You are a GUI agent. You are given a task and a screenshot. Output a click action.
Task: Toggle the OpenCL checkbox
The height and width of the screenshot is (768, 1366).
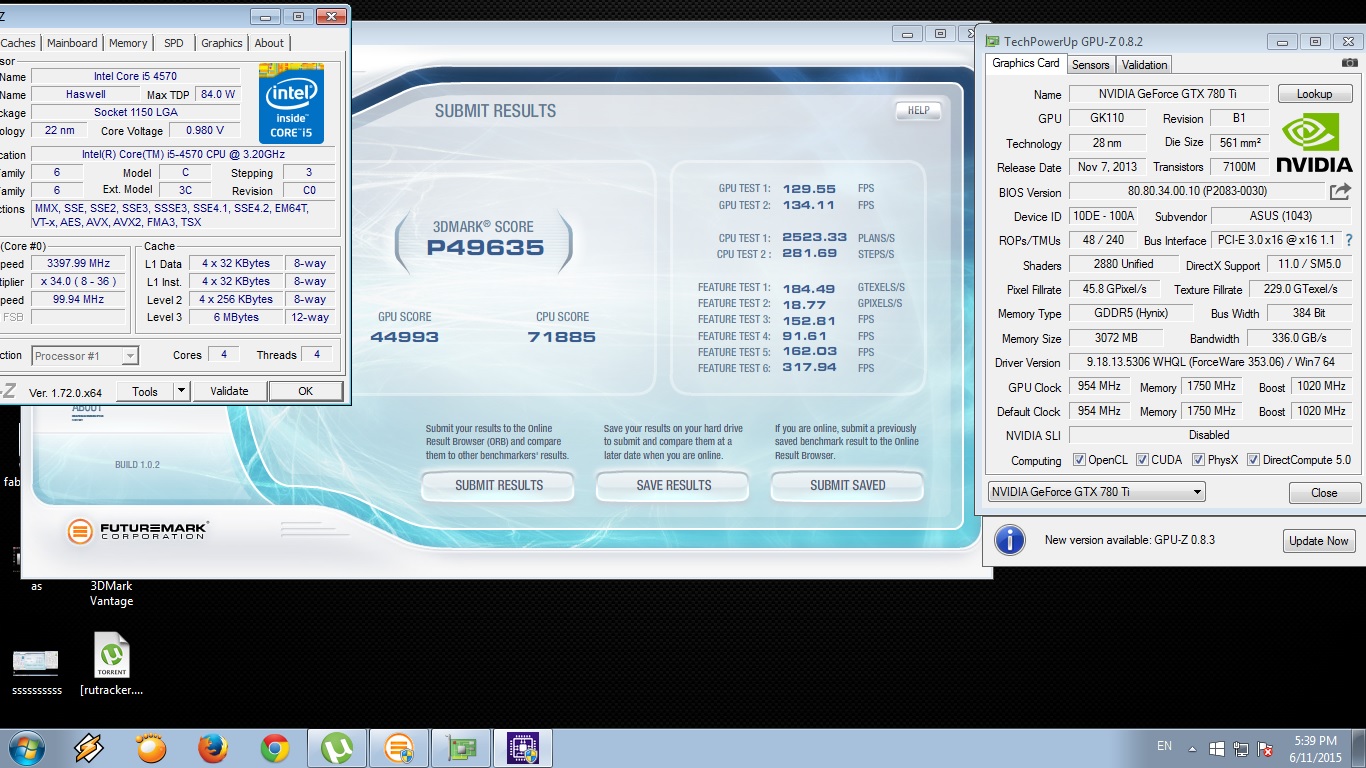pos(1079,460)
